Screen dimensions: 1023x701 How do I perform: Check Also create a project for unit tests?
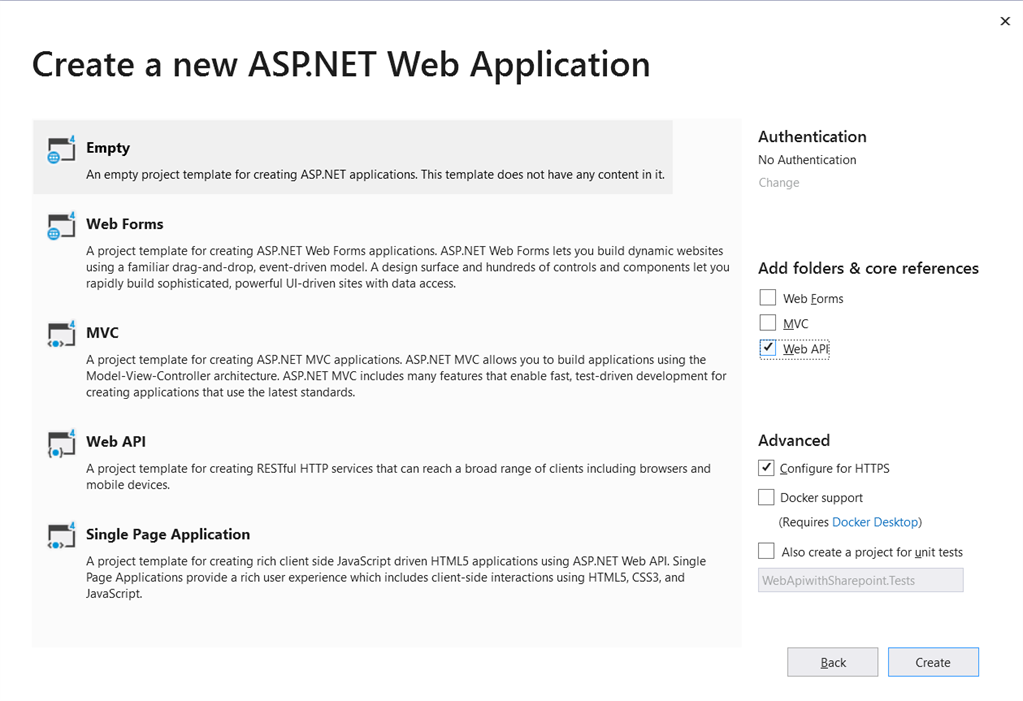[765, 550]
